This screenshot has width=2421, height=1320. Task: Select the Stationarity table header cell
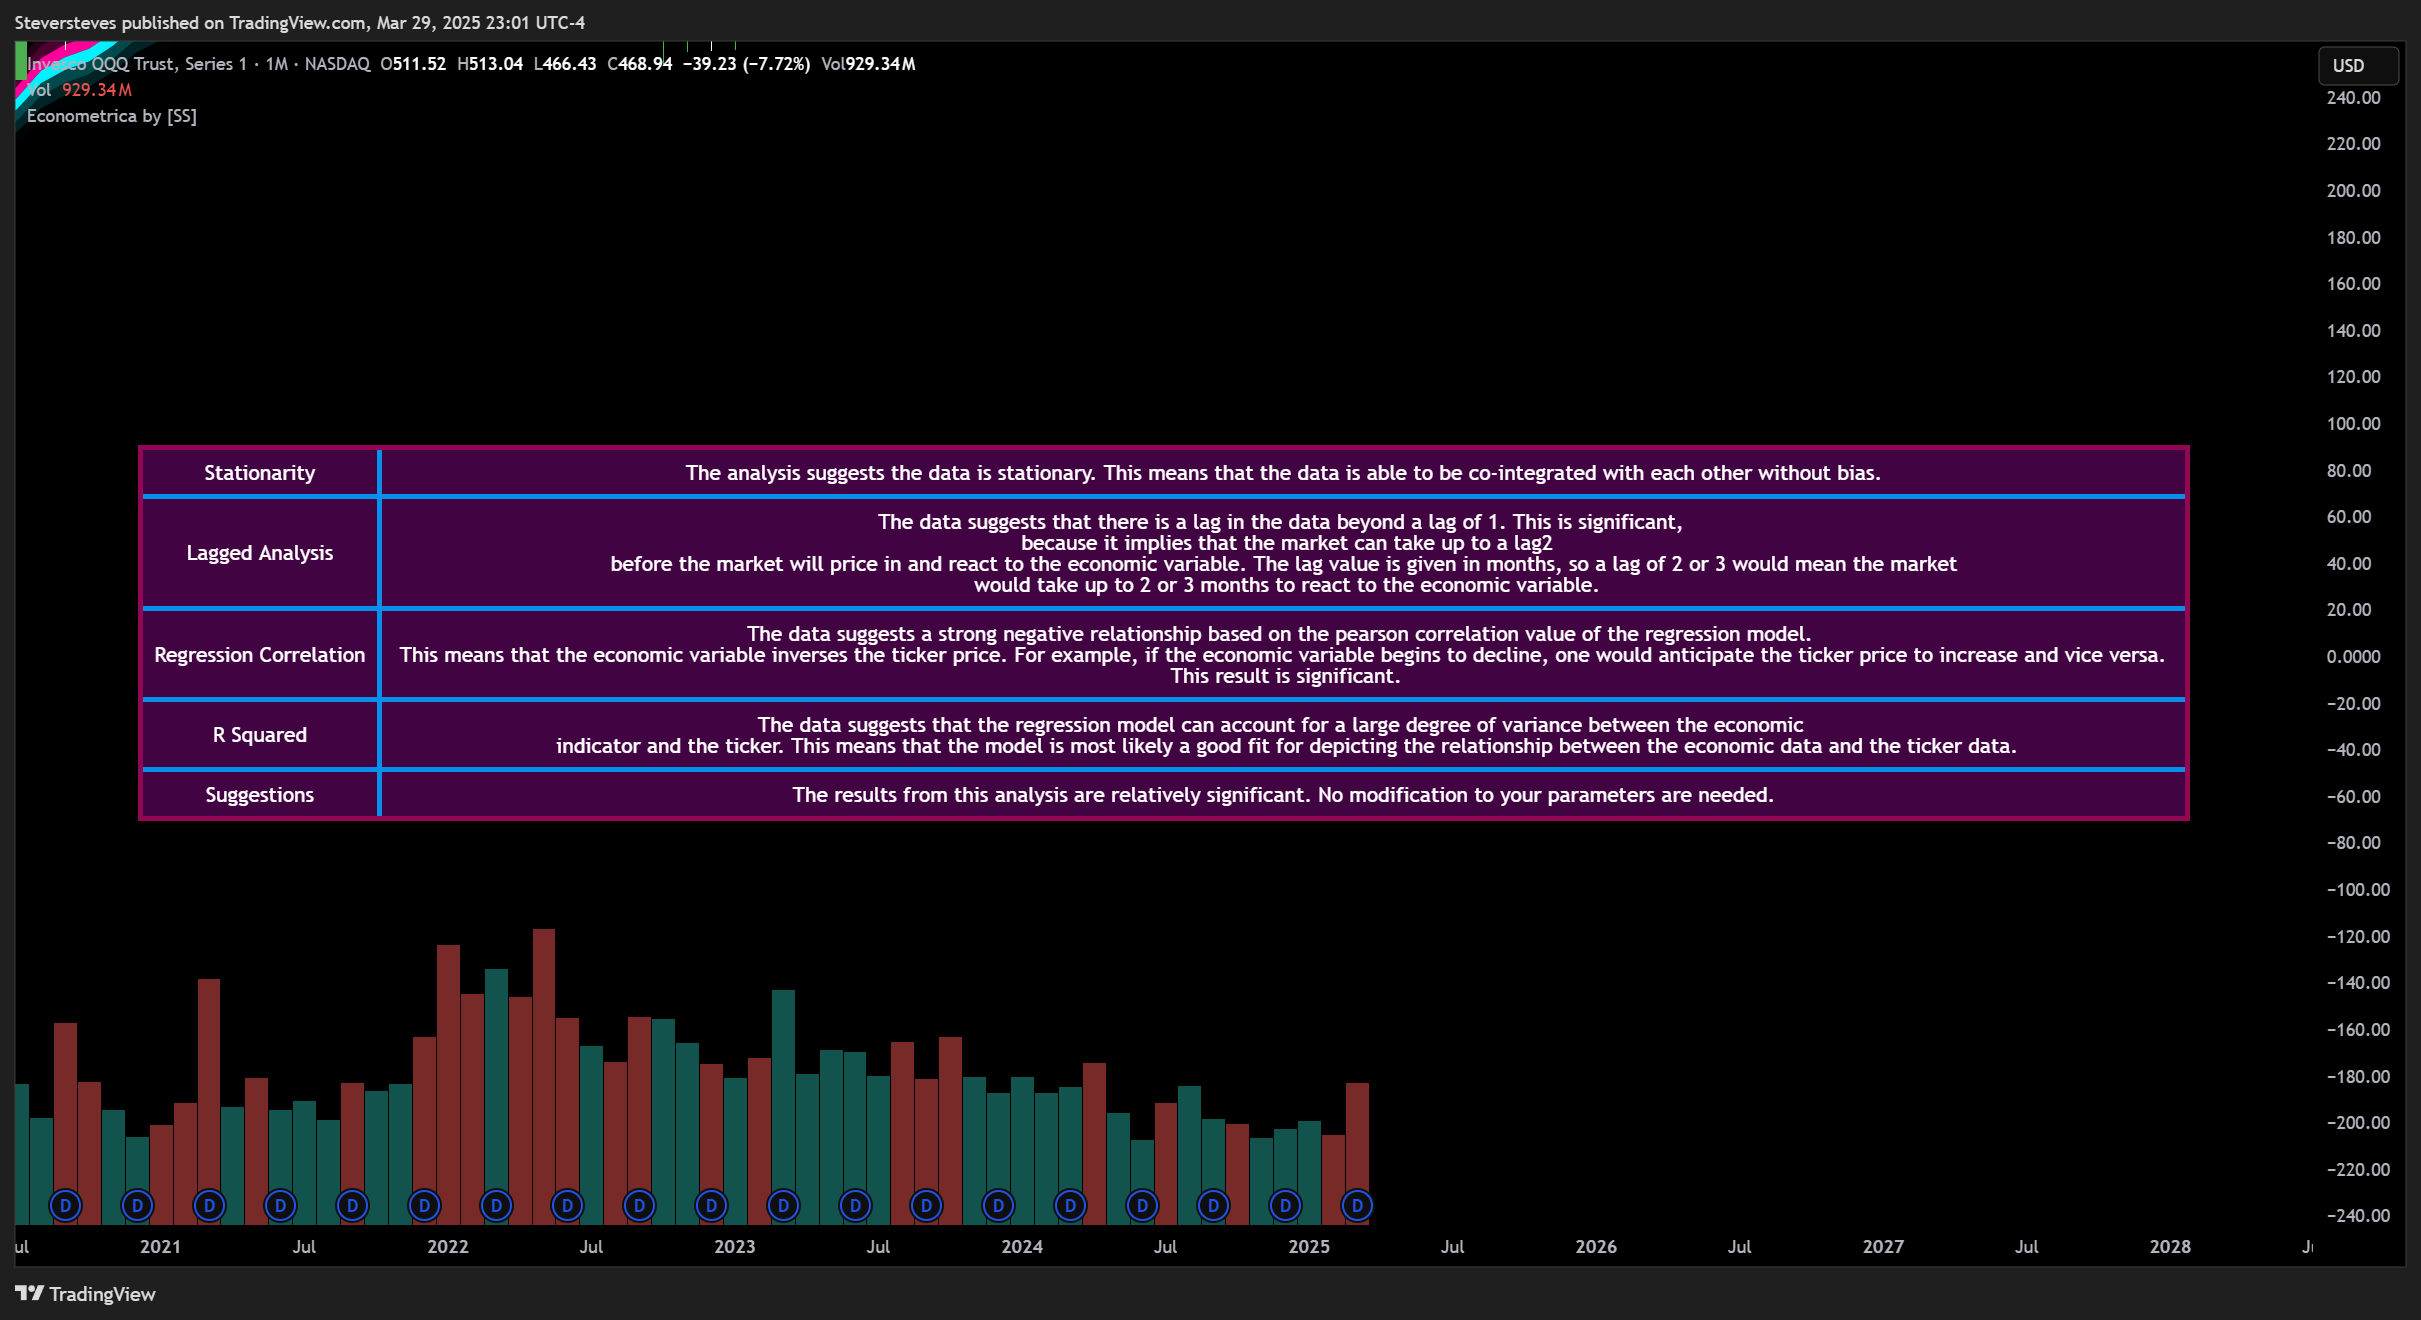coord(260,473)
